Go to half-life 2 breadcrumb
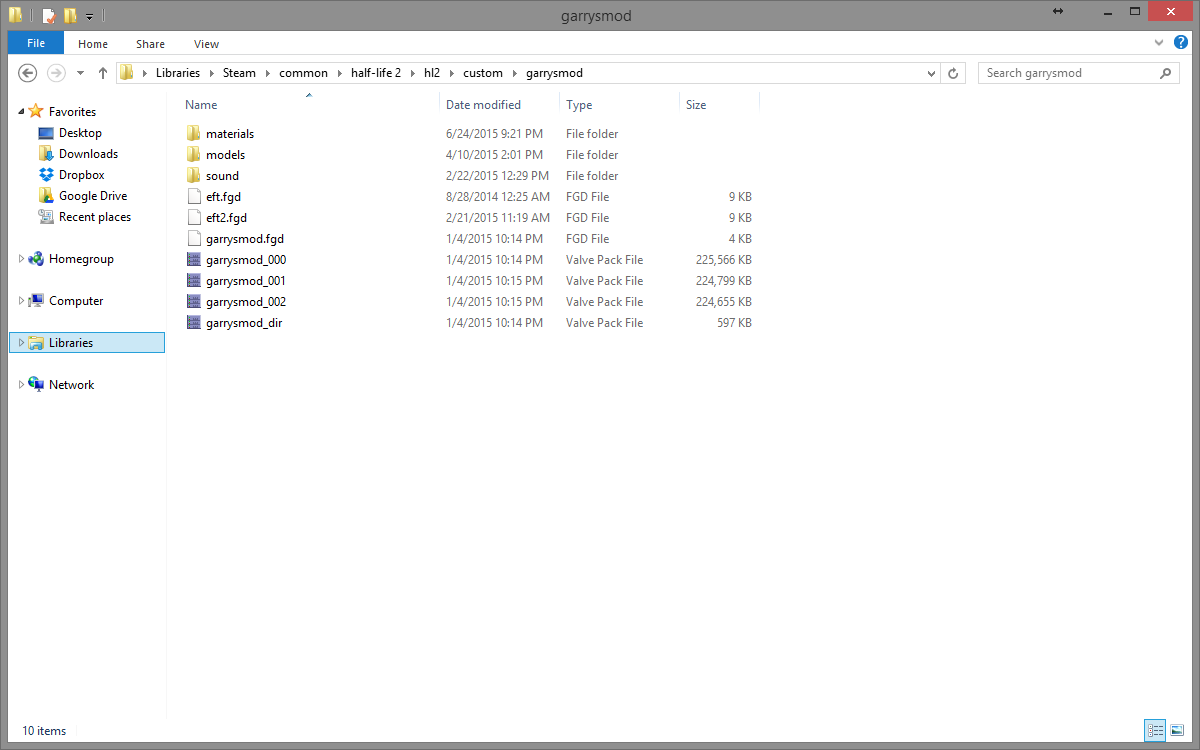The image size is (1200, 750). (x=376, y=73)
